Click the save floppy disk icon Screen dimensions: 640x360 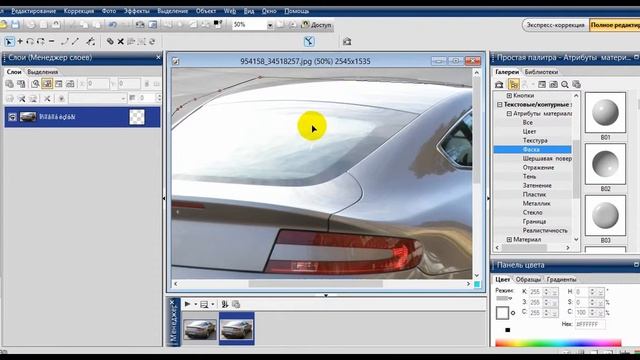pos(15,24)
